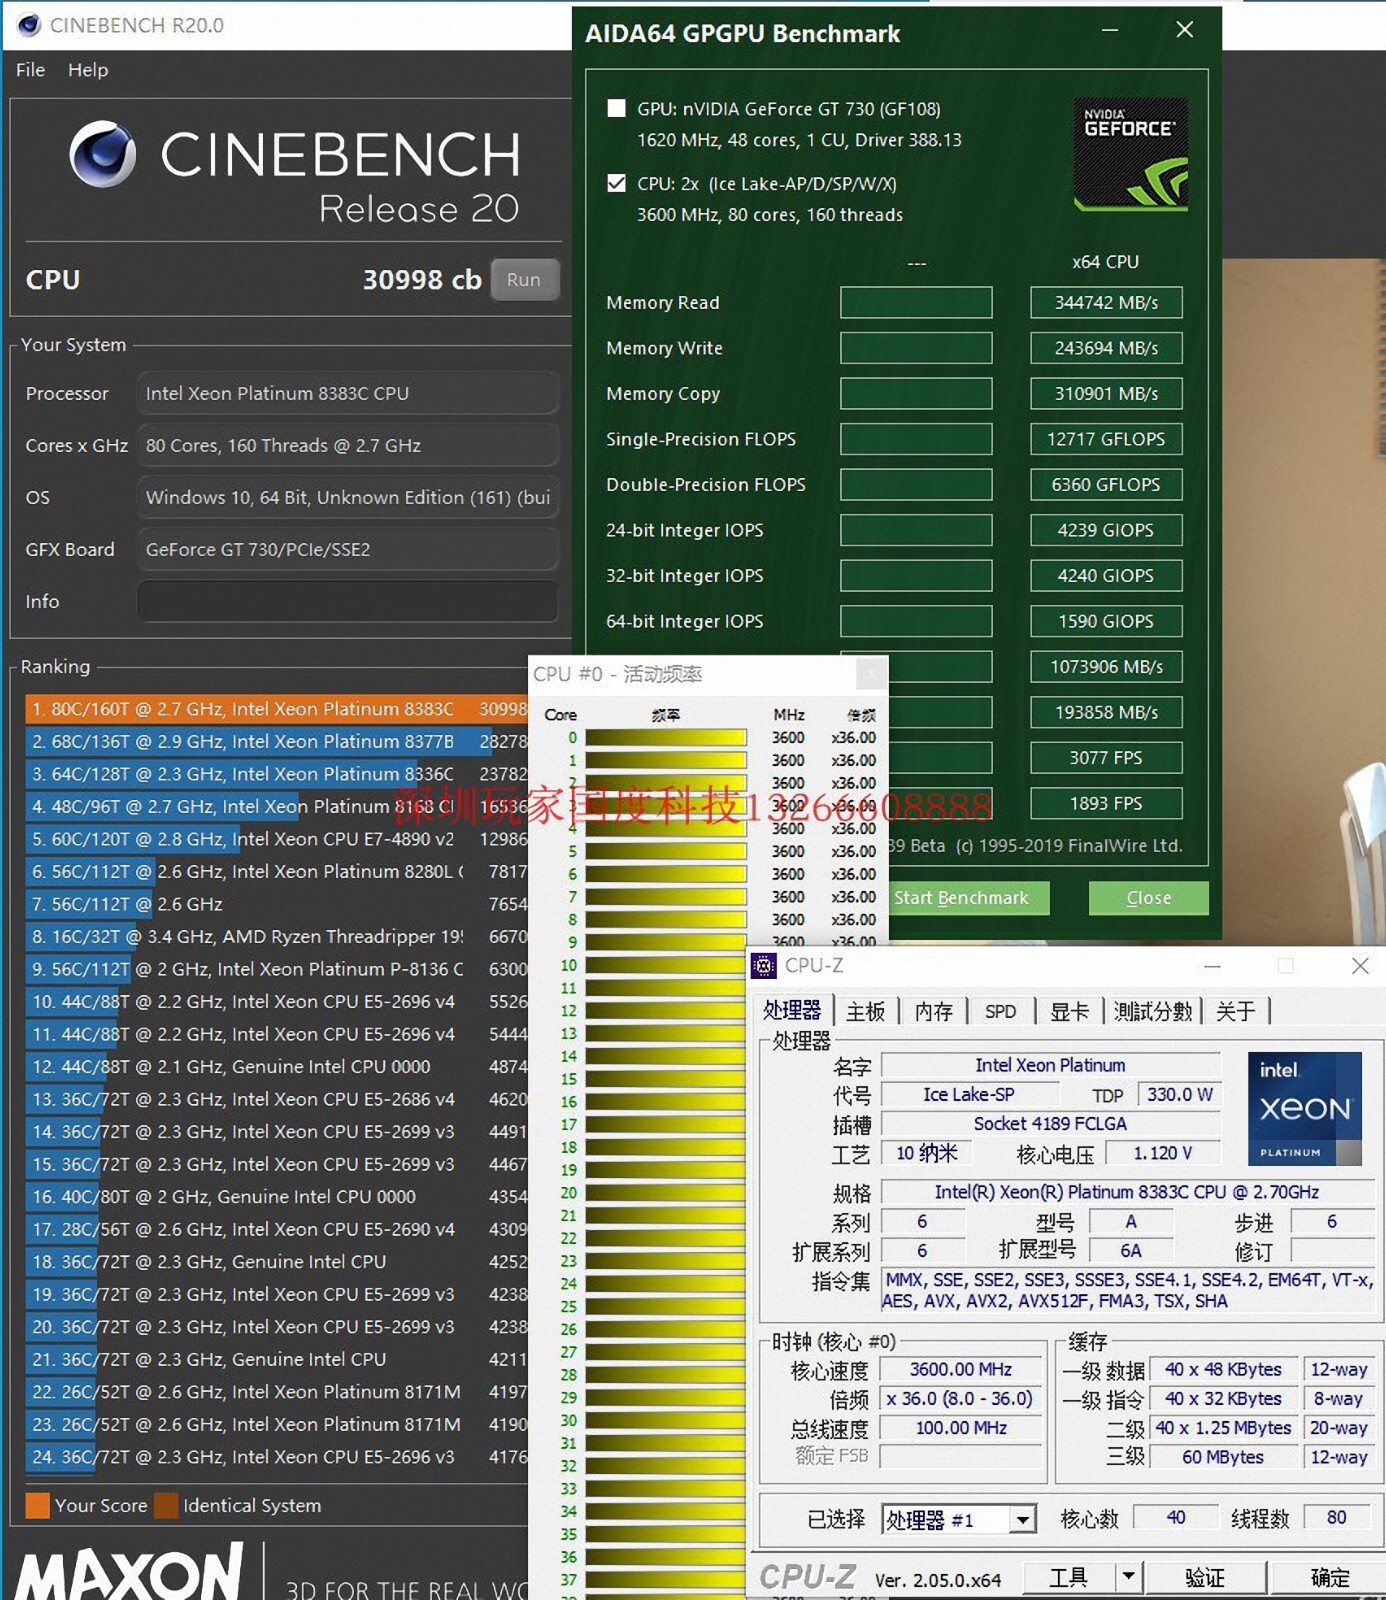Switch to the SPD tab in CPU-Z

click(1000, 1011)
